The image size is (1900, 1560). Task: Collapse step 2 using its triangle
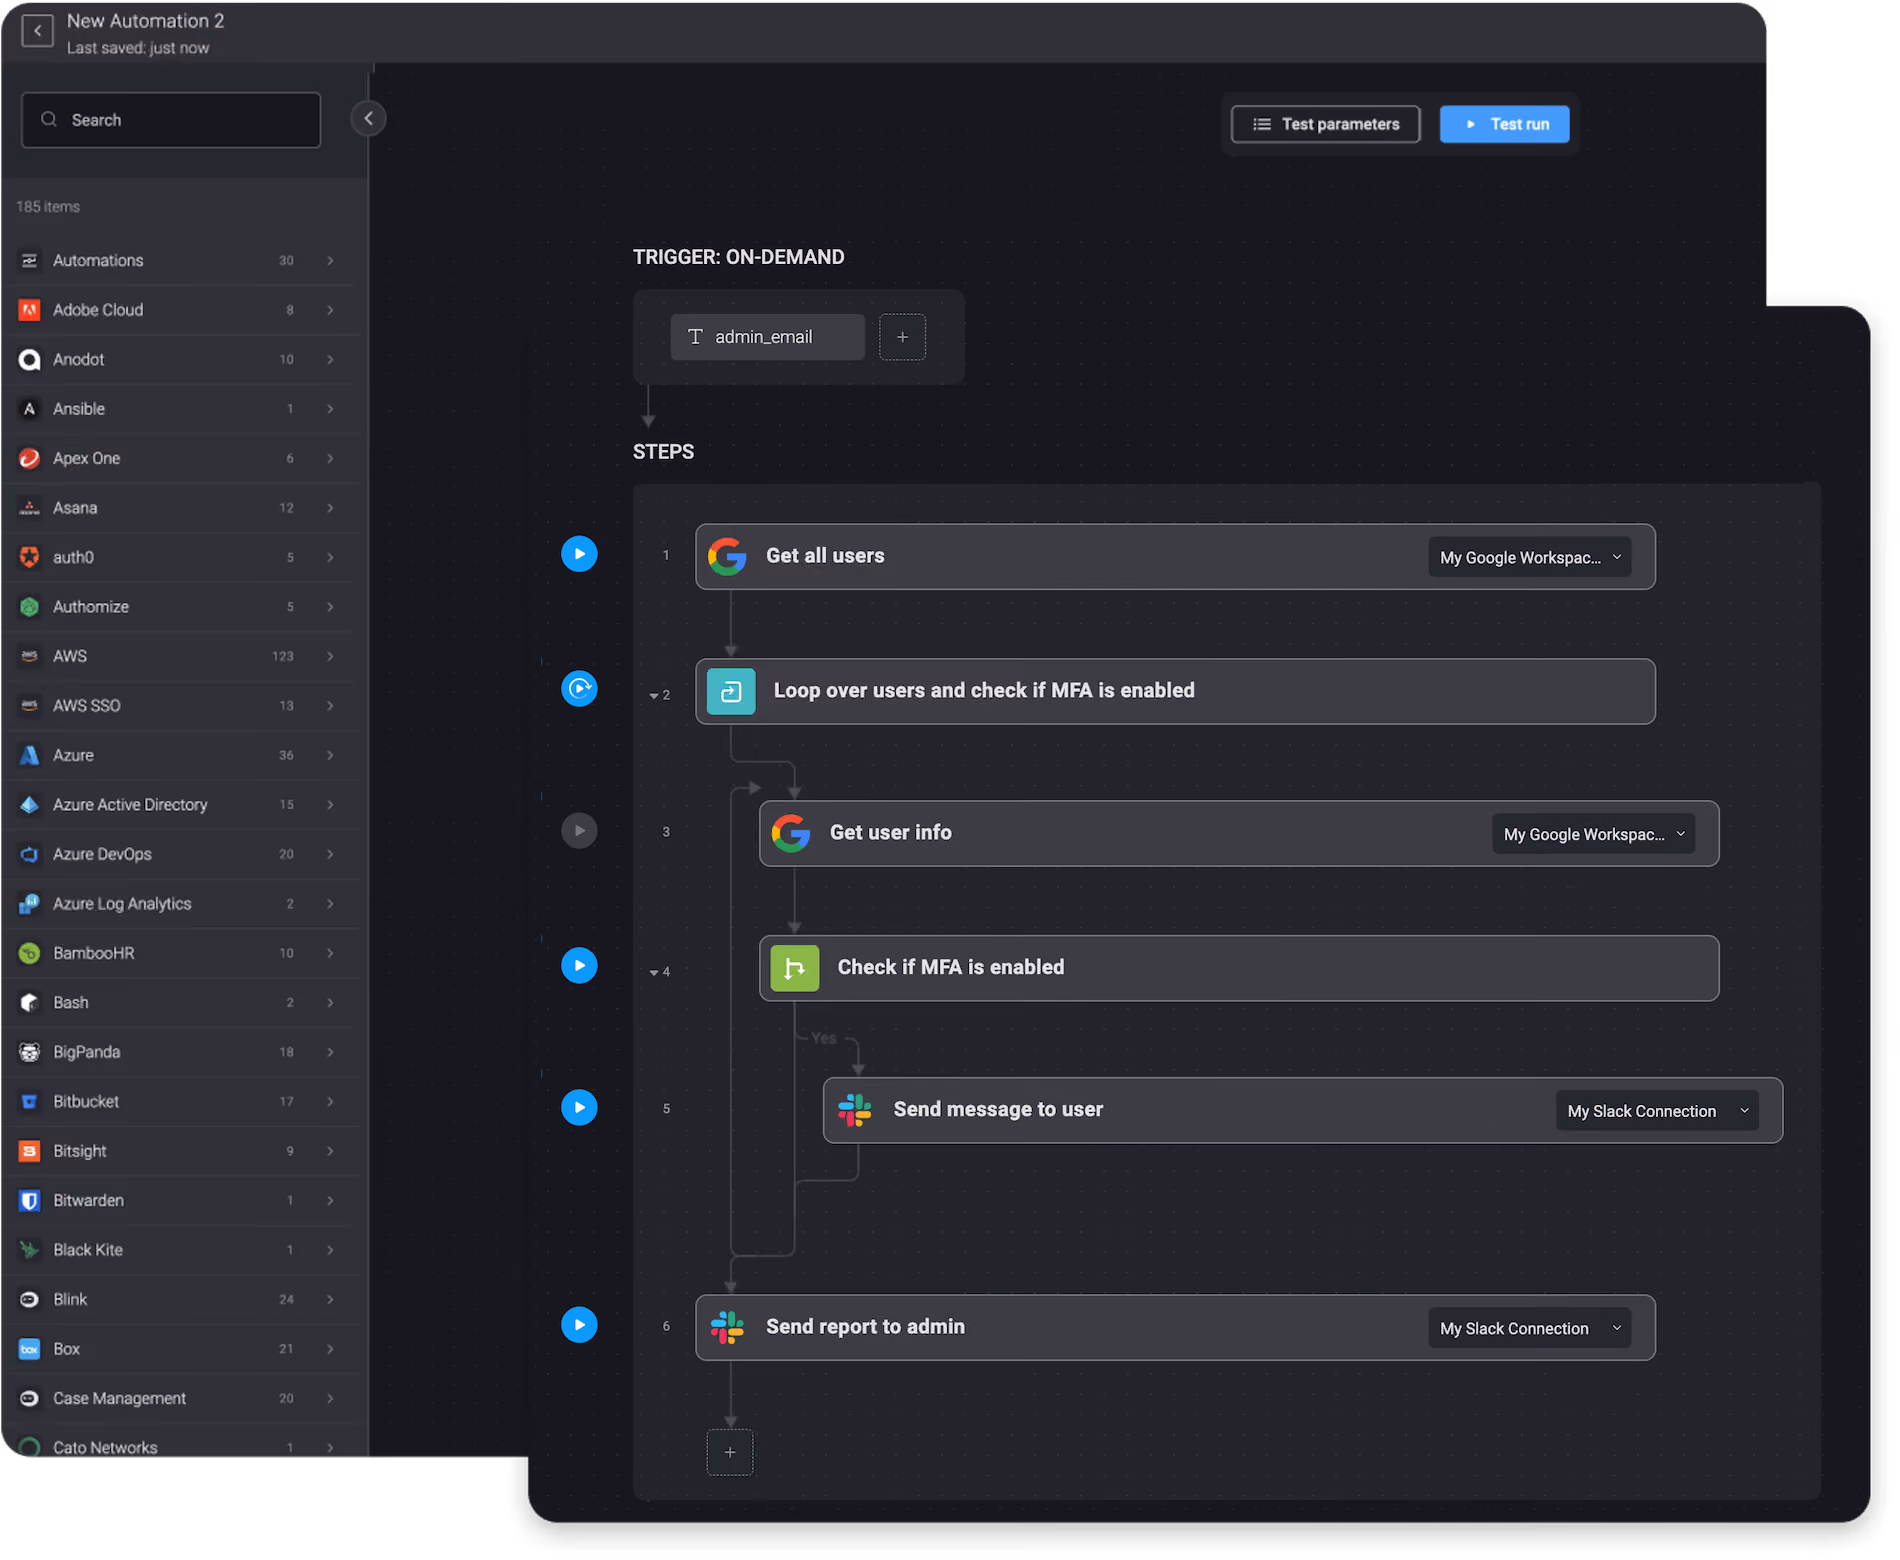click(654, 696)
